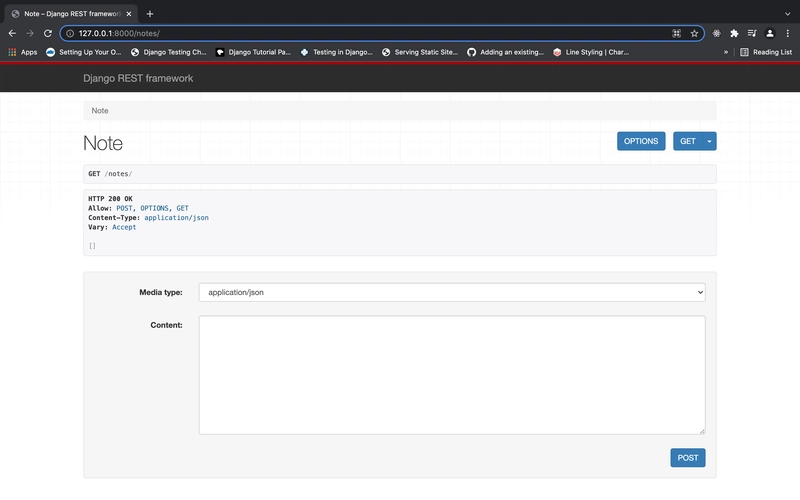800x500 pixels.
Task: Show hidden bookmarks with the double chevron
Action: click(x=726, y=52)
